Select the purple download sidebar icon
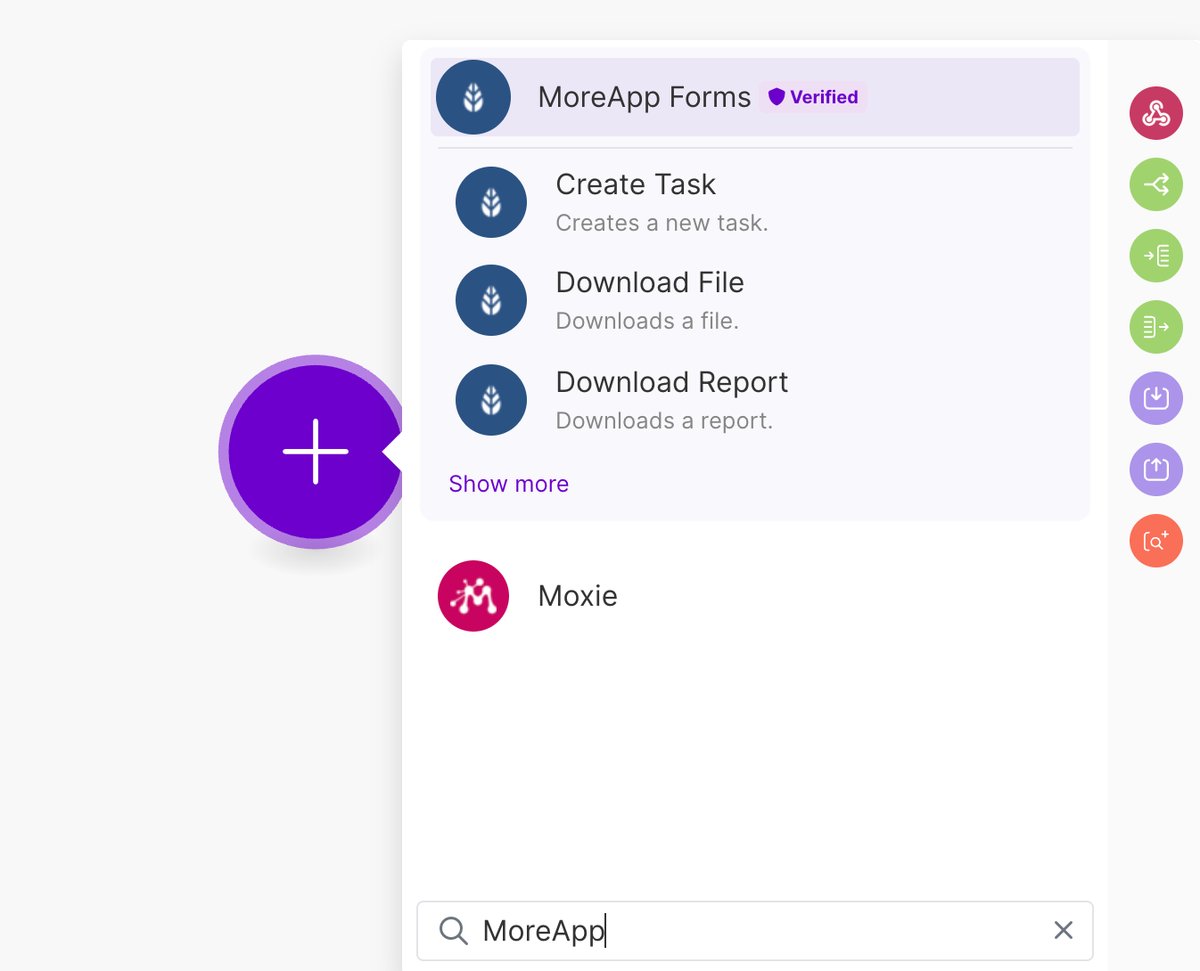1200x971 pixels. tap(1156, 397)
